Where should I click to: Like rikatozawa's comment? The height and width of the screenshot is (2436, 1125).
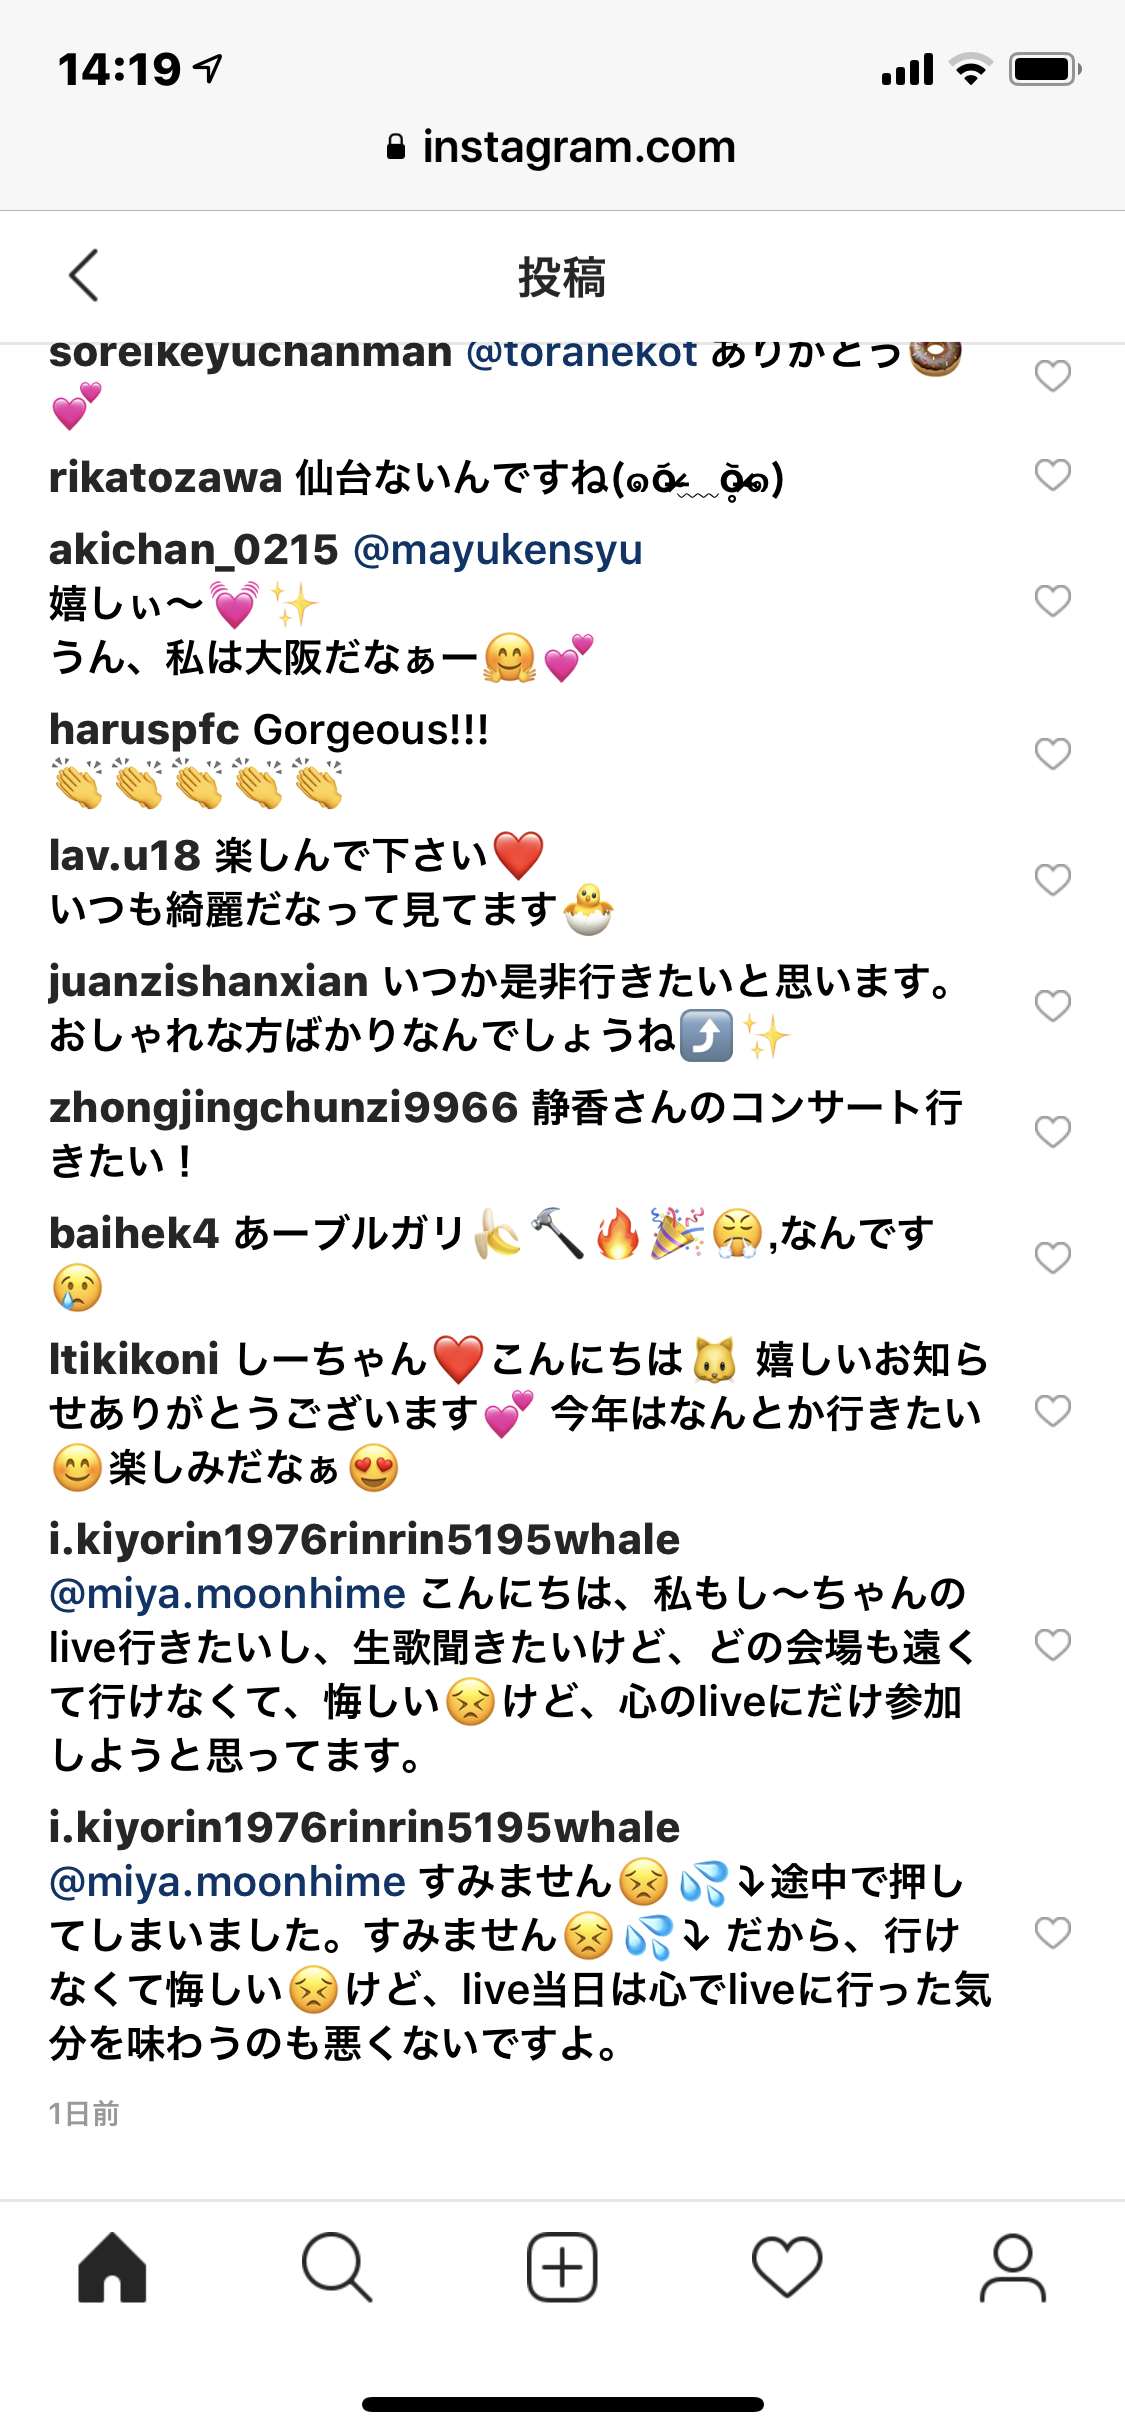pyautogui.click(x=1052, y=475)
